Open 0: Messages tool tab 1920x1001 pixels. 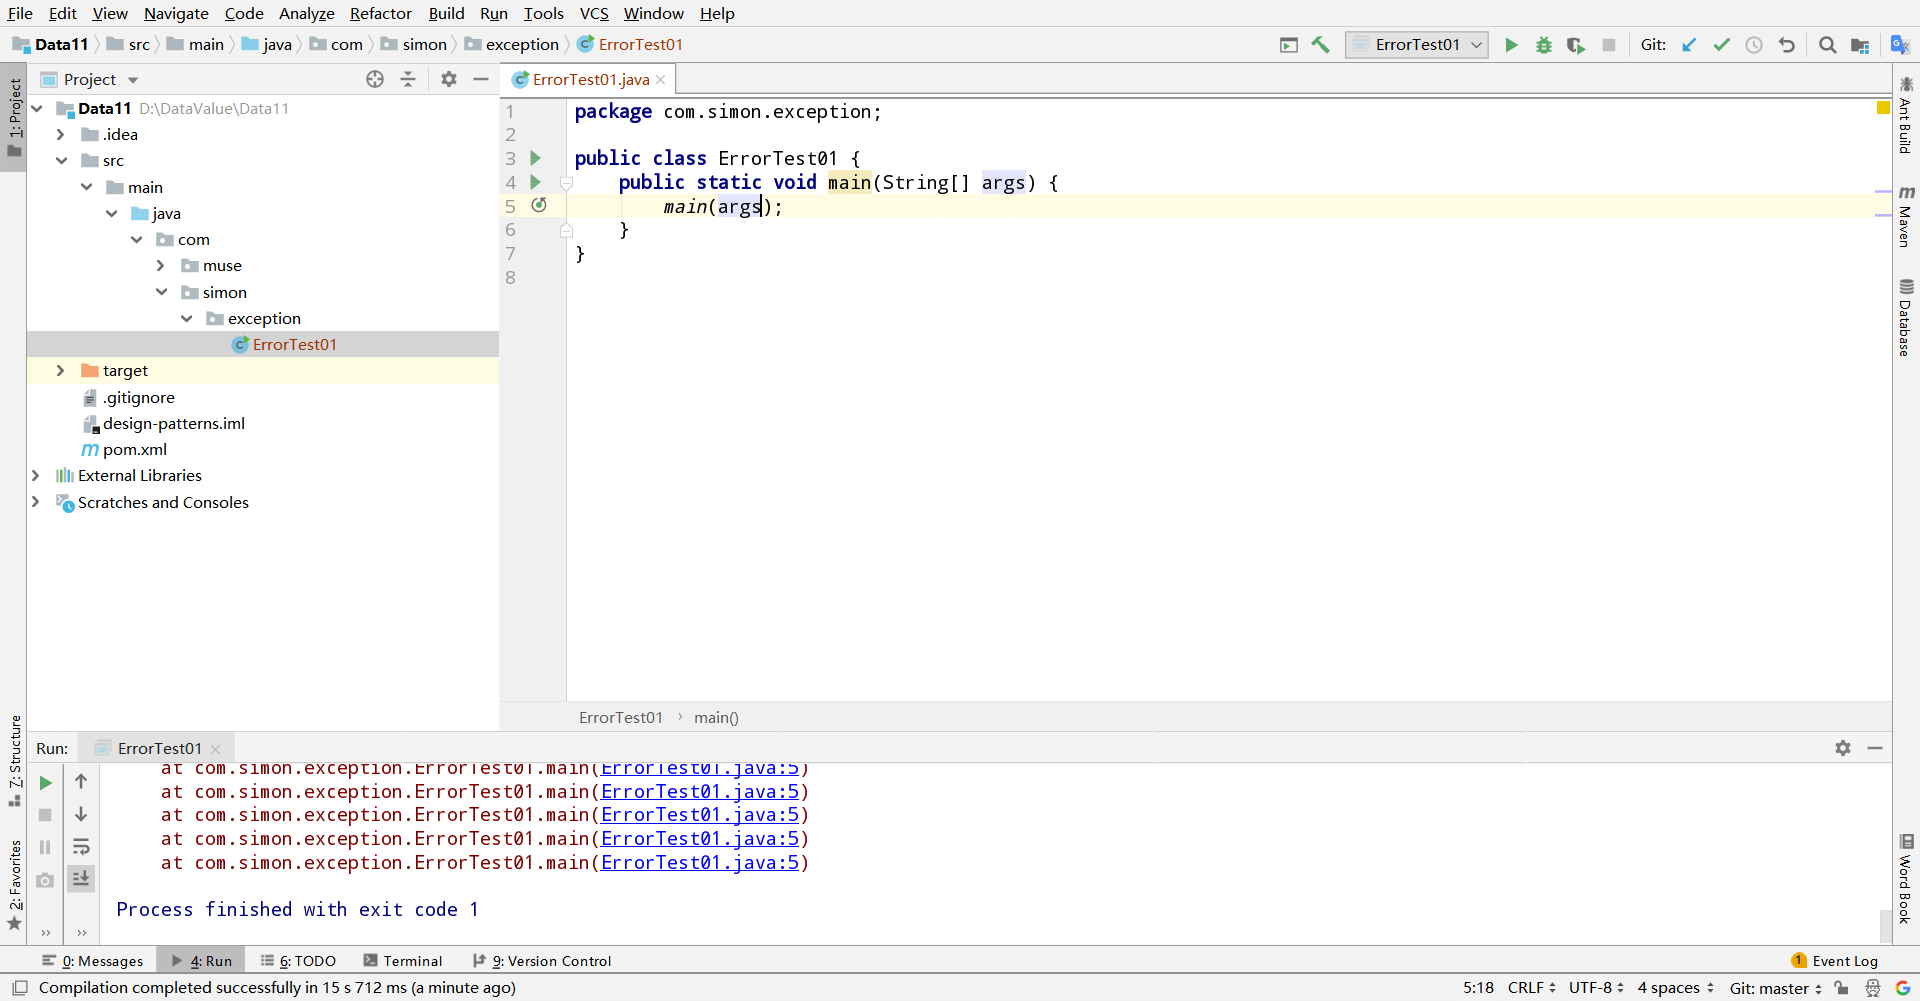[x=92, y=961]
